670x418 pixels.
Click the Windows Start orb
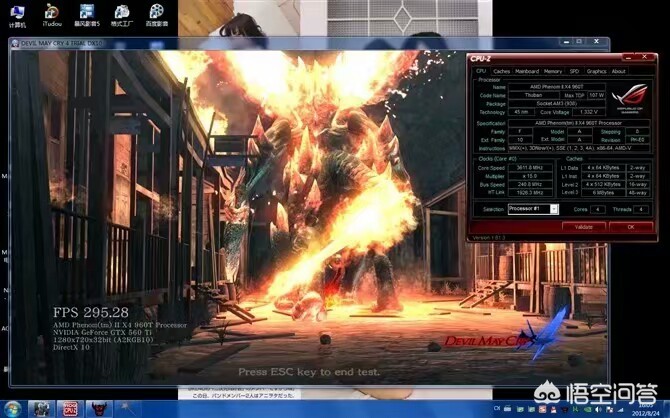(13, 409)
